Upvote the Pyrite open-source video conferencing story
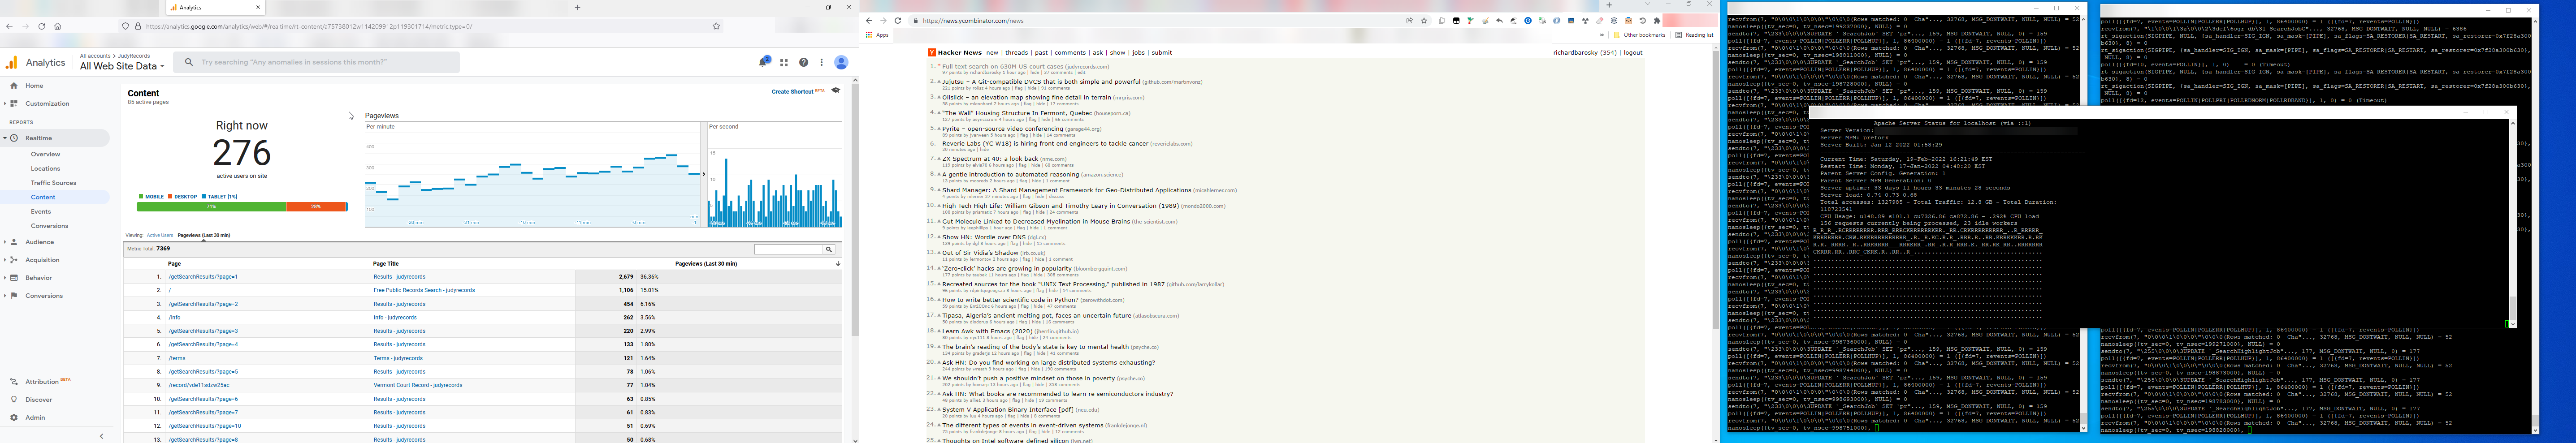2576x443 pixels. tap(939, 129)
